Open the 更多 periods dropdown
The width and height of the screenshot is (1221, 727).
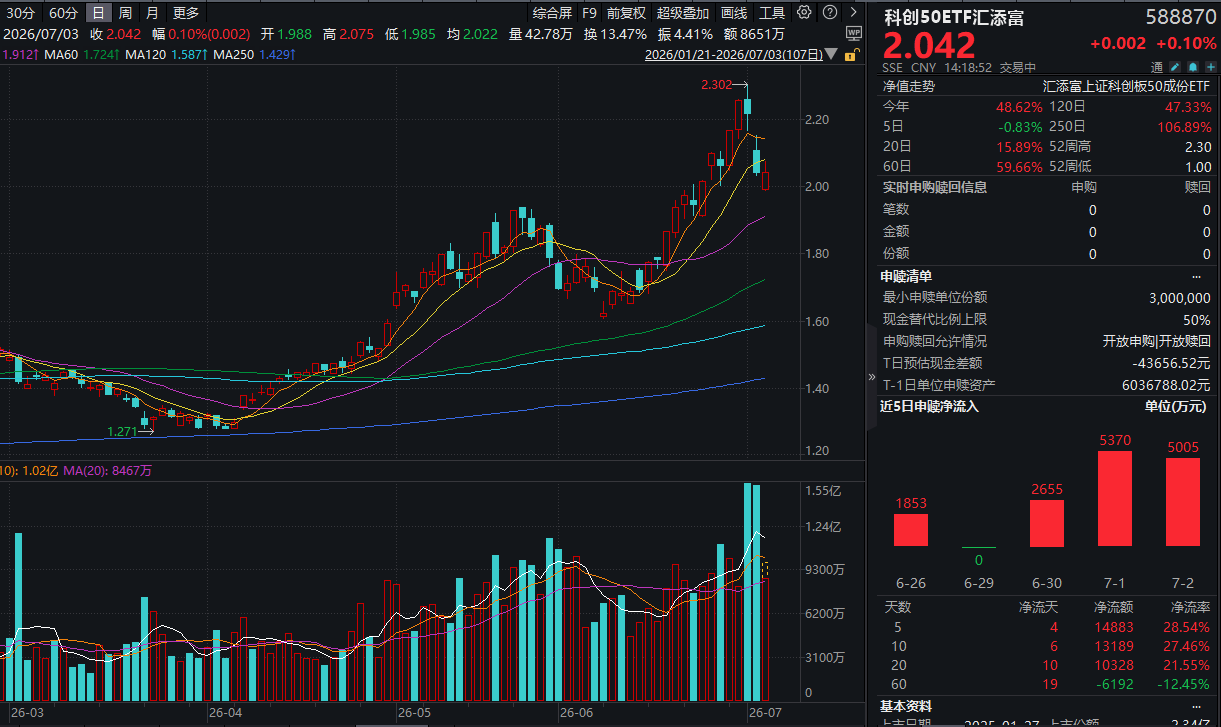point(185,13)
